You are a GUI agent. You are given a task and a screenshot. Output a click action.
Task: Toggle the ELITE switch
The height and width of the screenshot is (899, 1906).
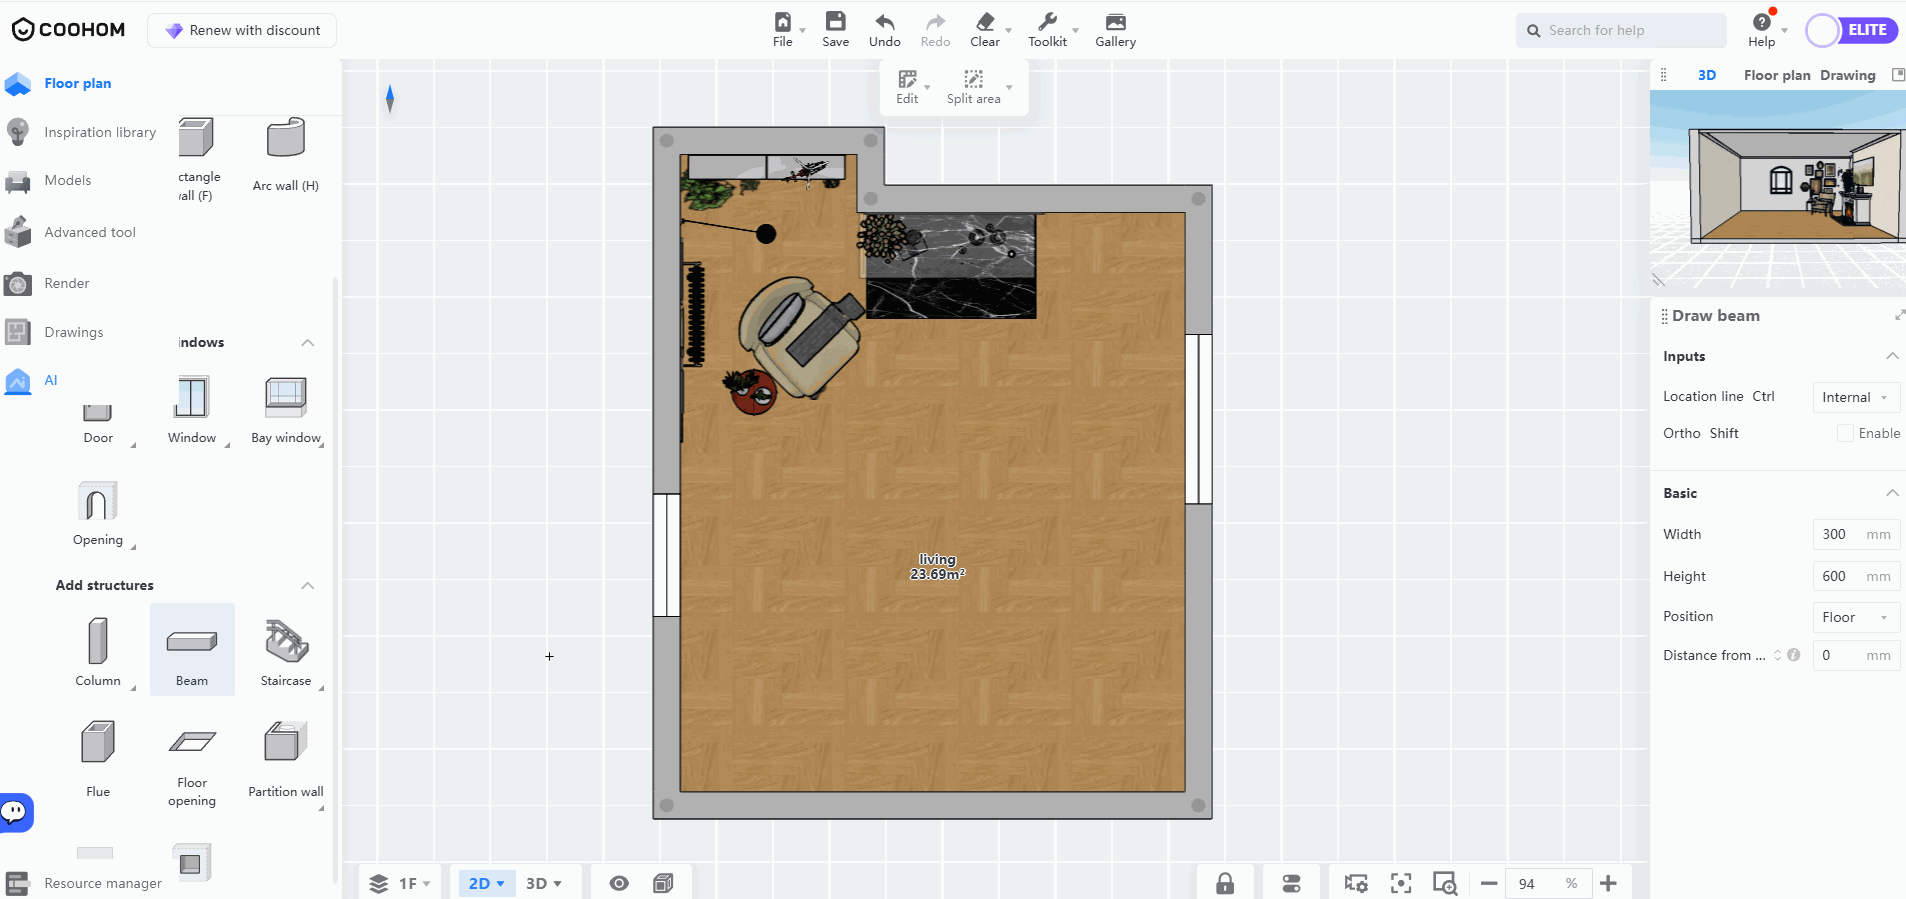point(1851,30)
